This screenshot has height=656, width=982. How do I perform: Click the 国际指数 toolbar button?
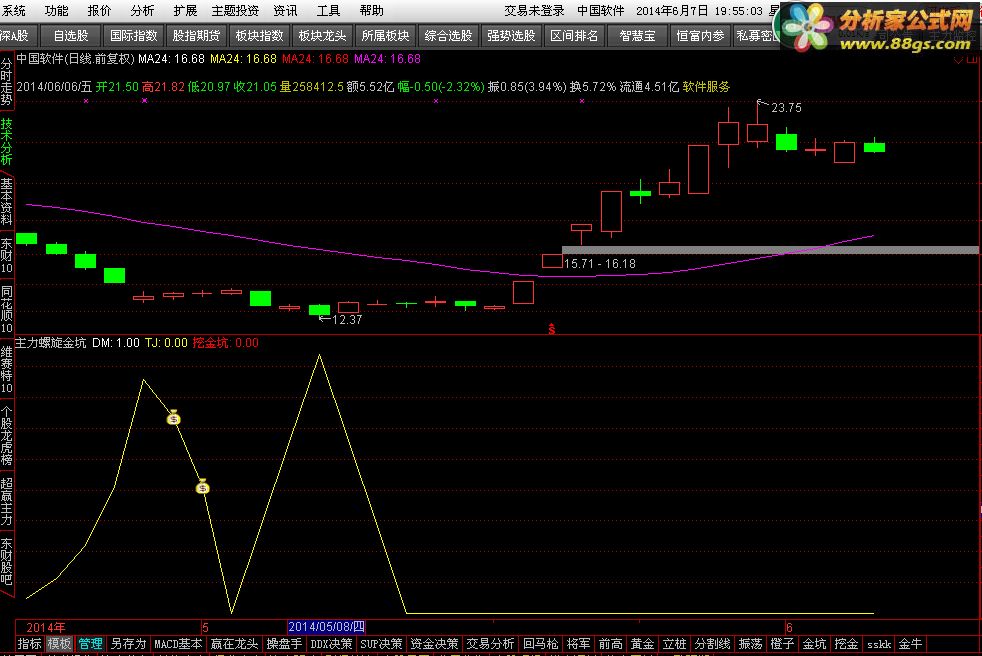(133, 36)
